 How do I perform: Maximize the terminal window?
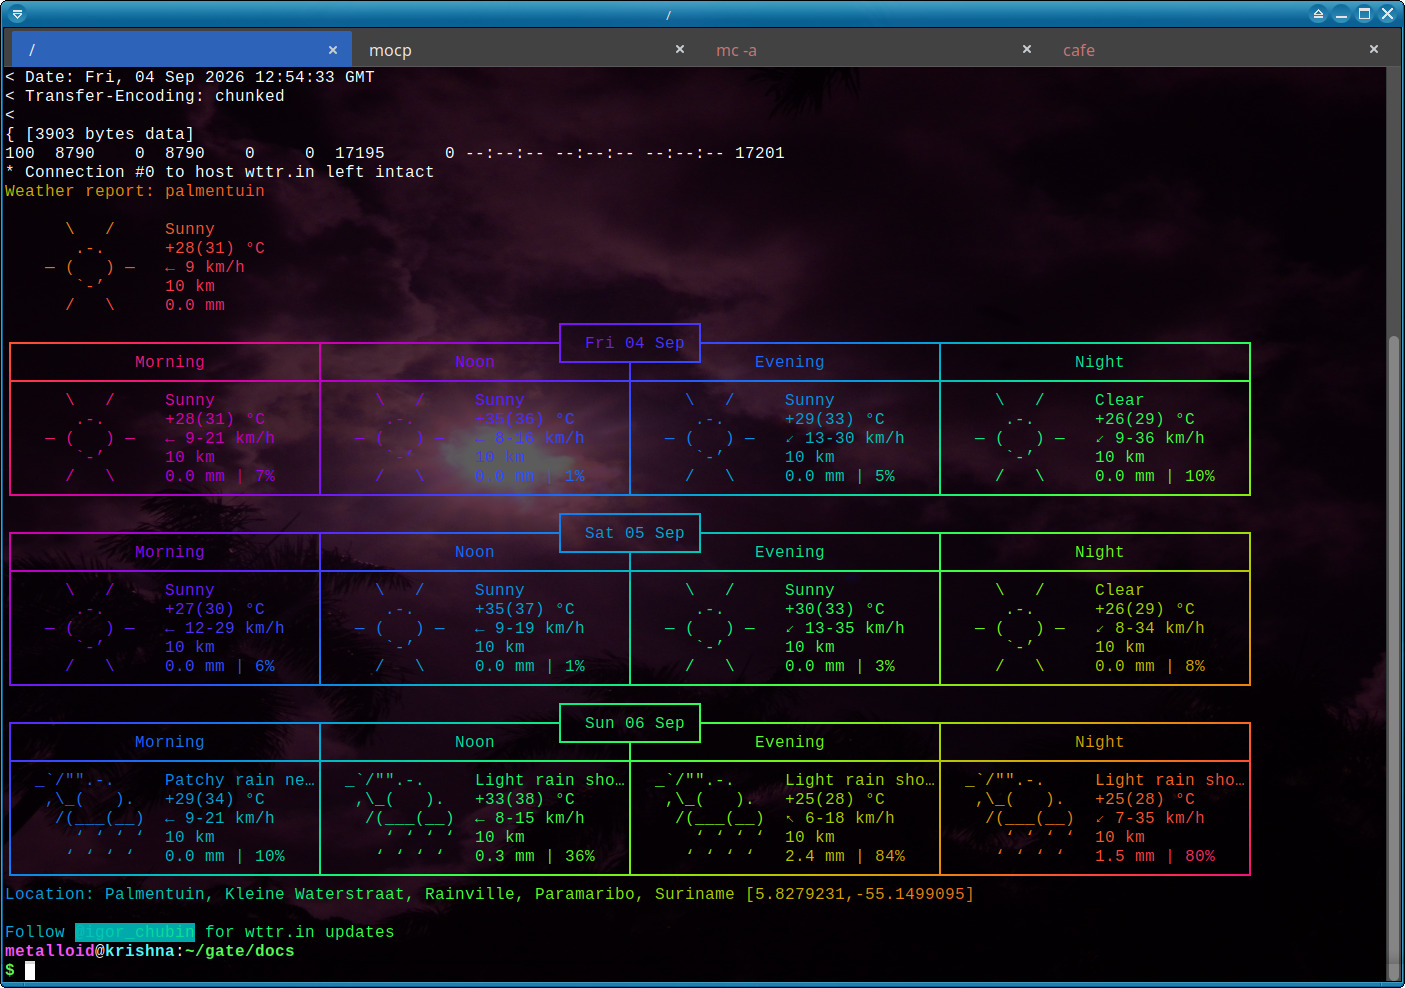[1364, 14]
